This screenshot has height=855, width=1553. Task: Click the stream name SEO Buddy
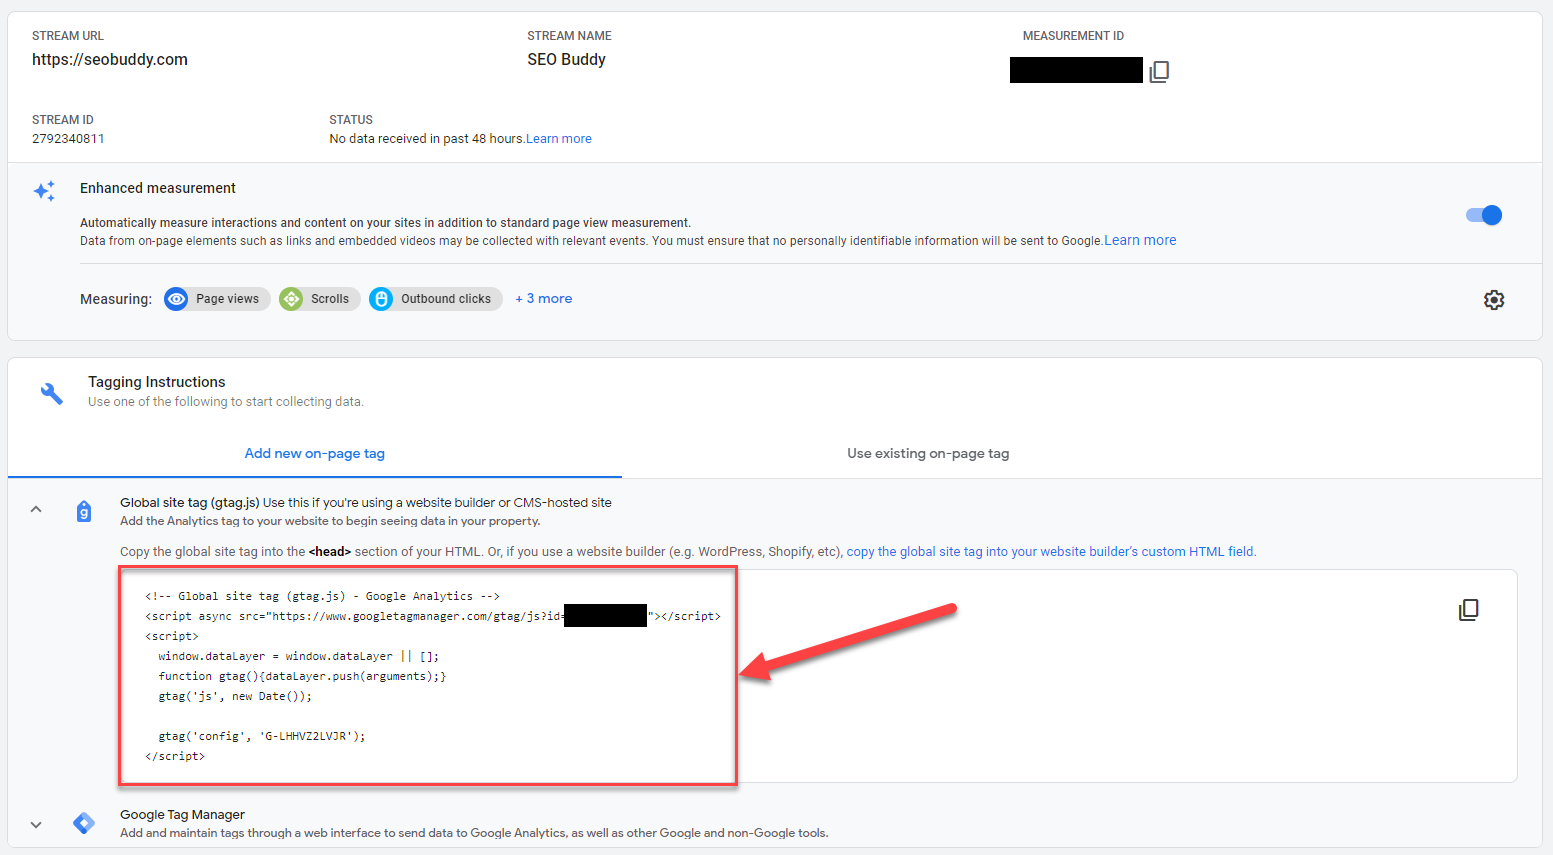[x=566, y=60]
